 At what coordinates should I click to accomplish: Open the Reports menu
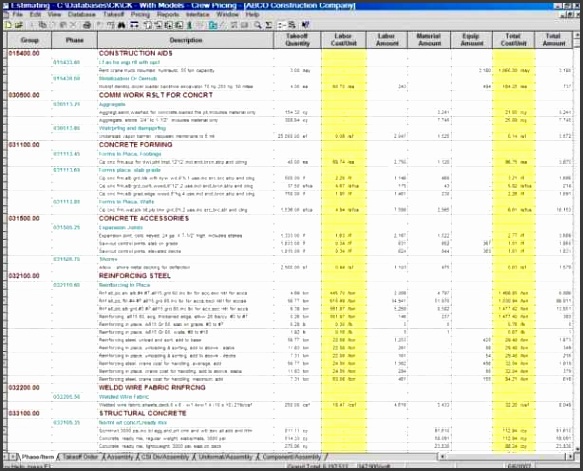[x=168, y=14]
